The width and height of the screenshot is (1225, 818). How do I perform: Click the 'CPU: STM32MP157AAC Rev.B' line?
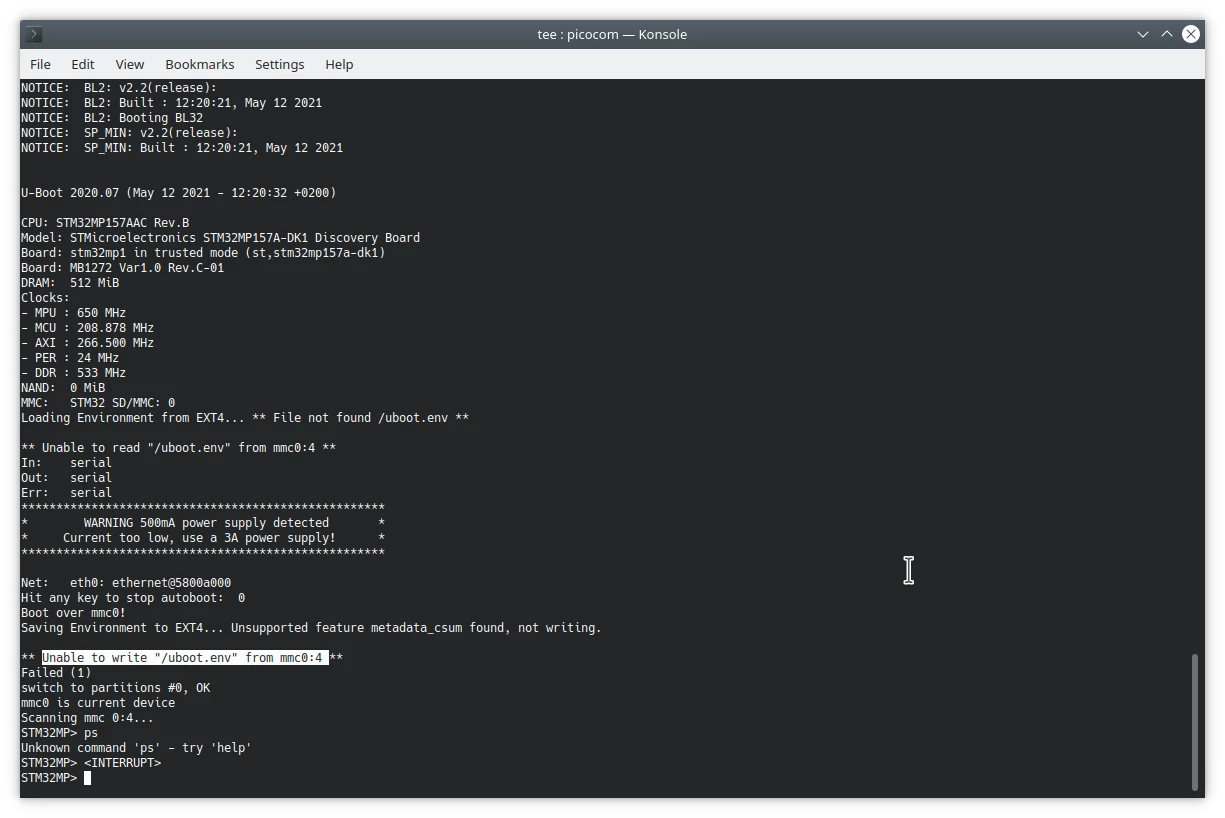coord(105,223)
